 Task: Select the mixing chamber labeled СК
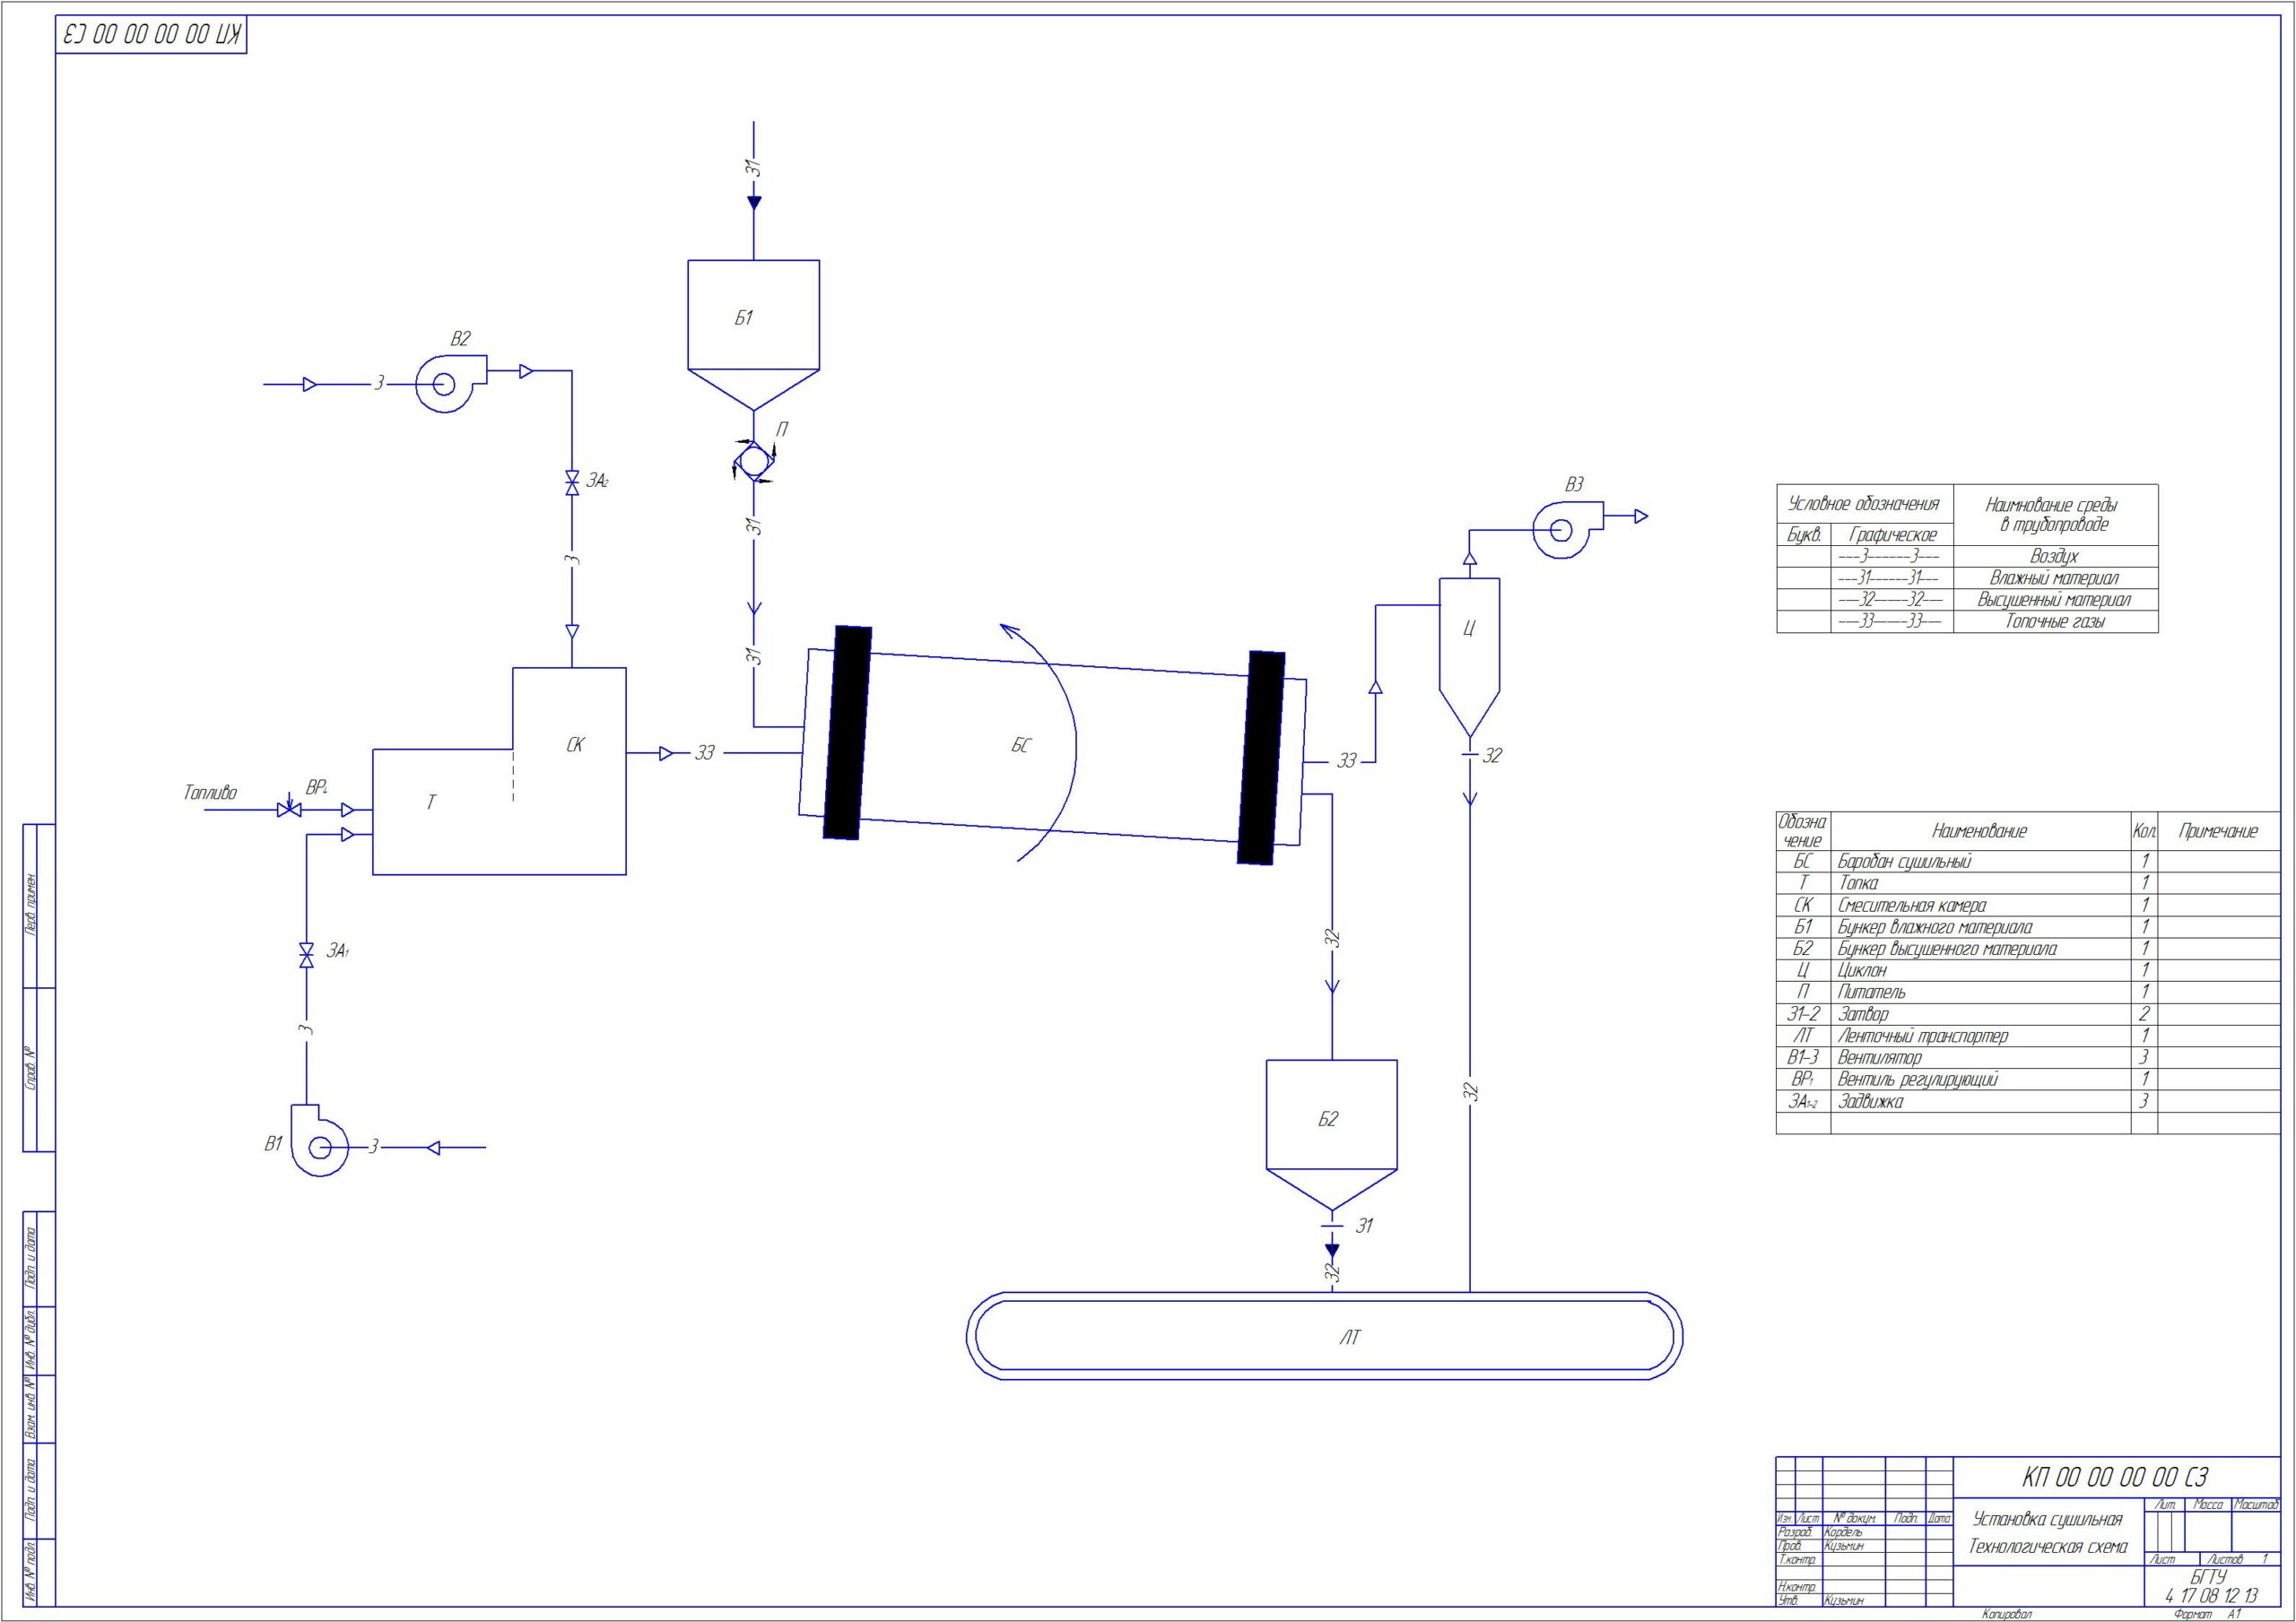point(569,770)
